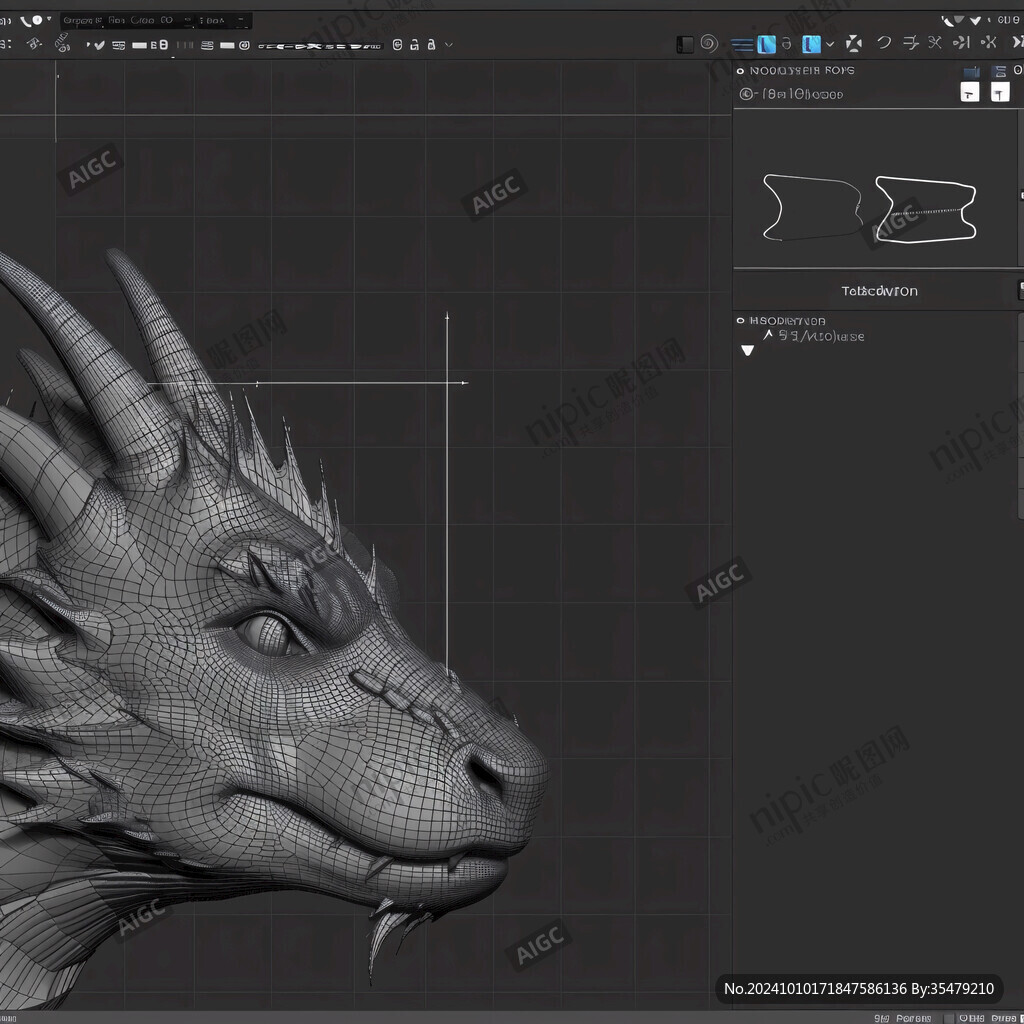Screen dimensions: 1024x1024
Task: Click the blue horizontal lines icon
Action: [742, 44]
